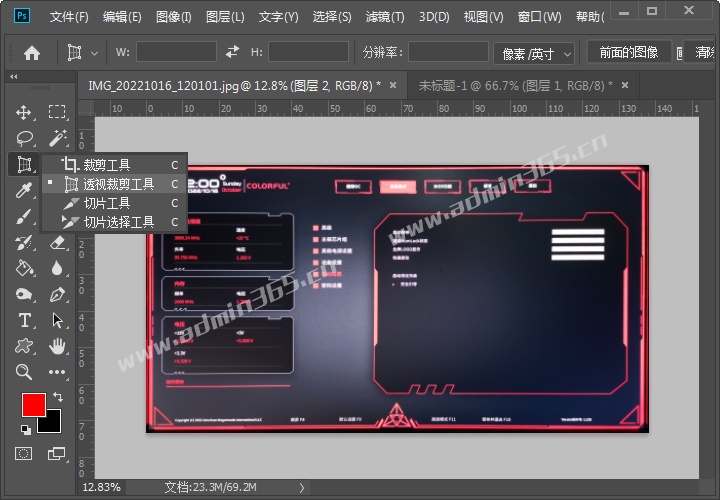Select the Rectangular Marquee tool

57,112
